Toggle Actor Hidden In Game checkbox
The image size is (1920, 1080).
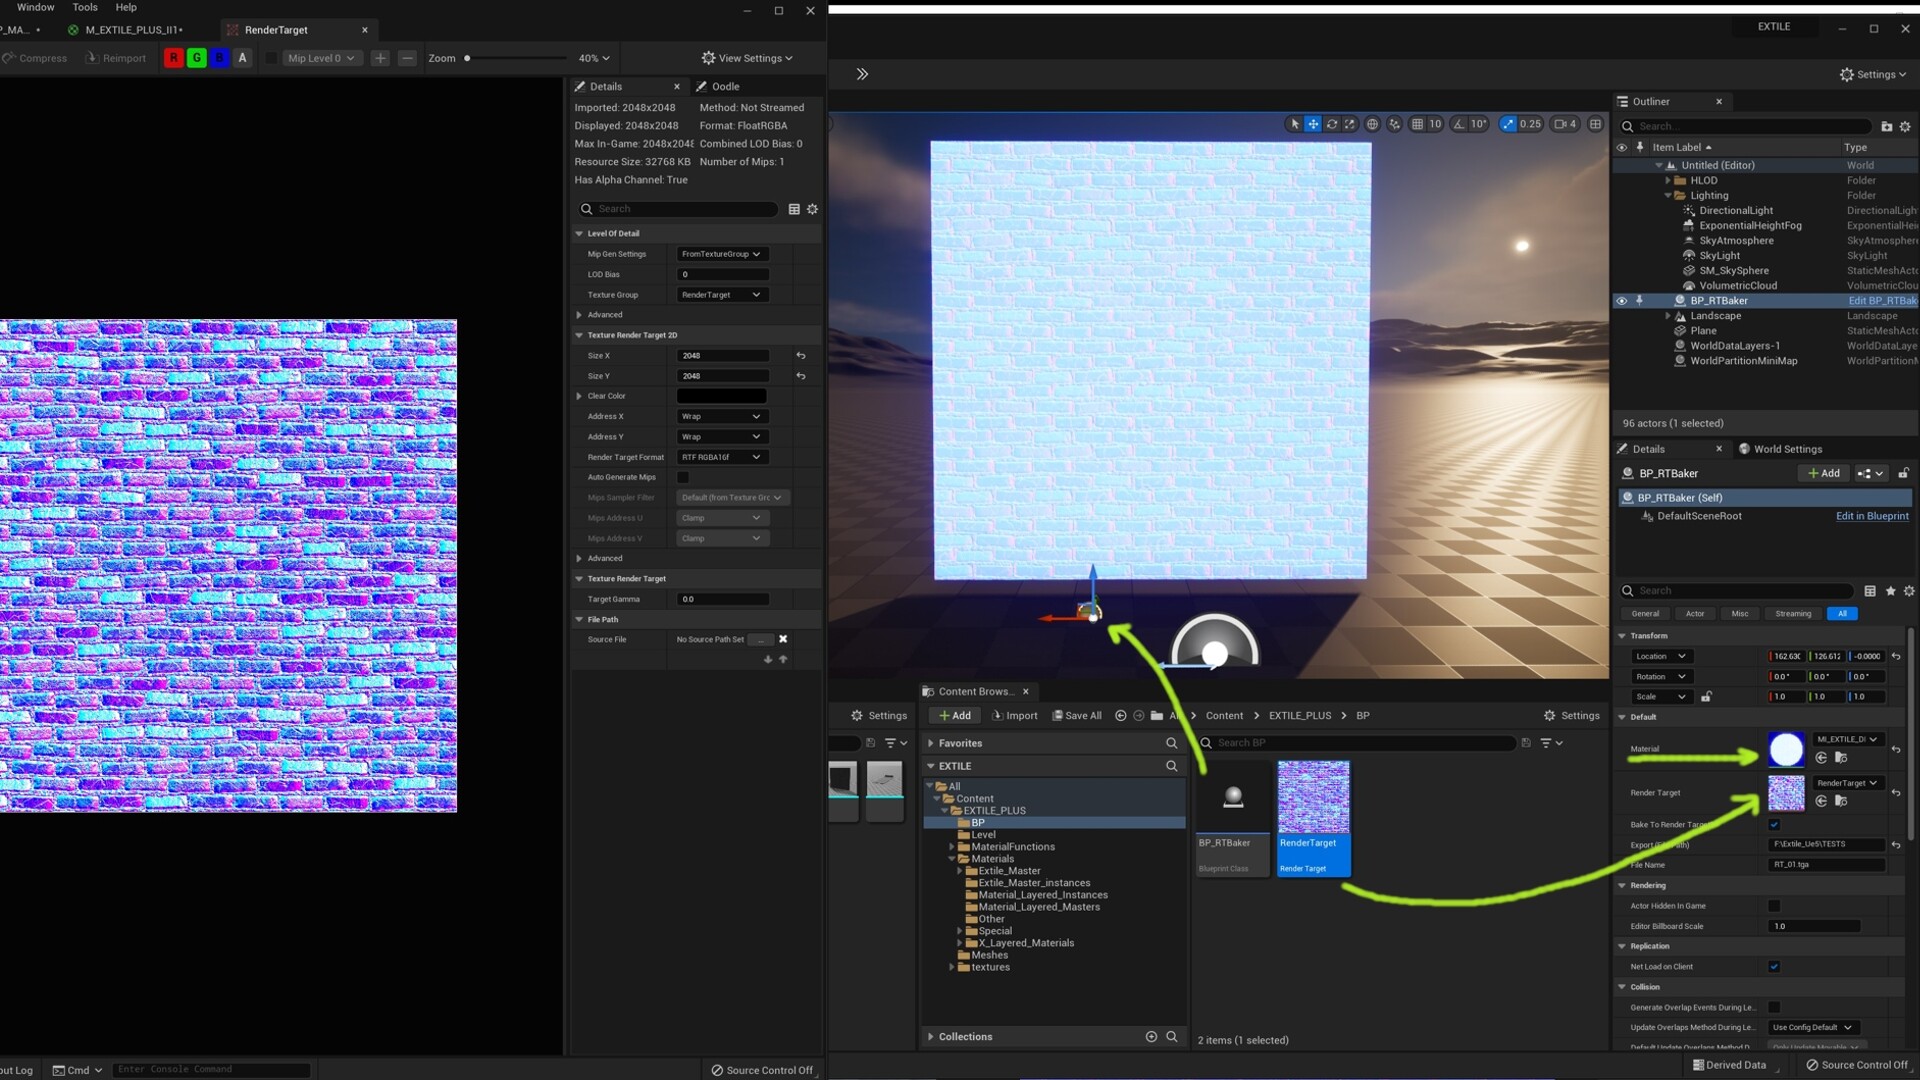click(1774, 906)
